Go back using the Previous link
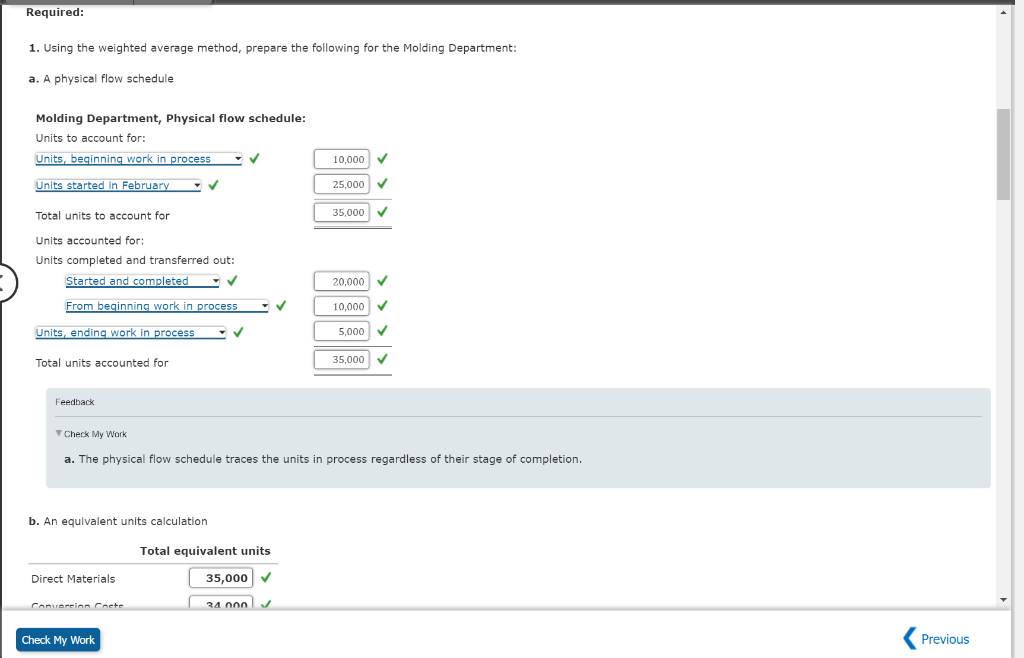 click(943, 638)
